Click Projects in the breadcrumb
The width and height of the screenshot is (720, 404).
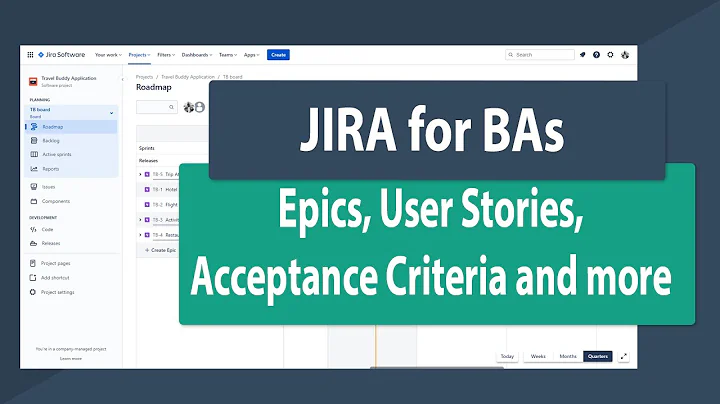(x=144, y=77)
